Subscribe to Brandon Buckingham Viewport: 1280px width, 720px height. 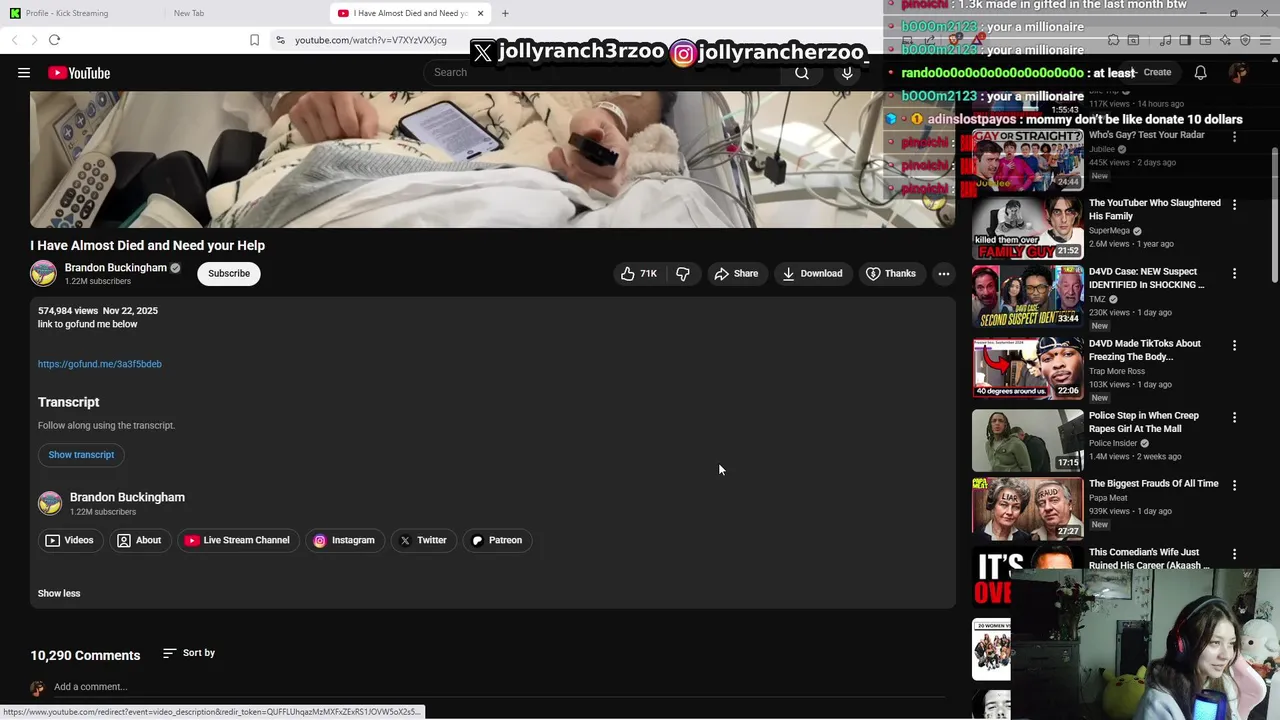pyautogui.click(x=229, y=273)
